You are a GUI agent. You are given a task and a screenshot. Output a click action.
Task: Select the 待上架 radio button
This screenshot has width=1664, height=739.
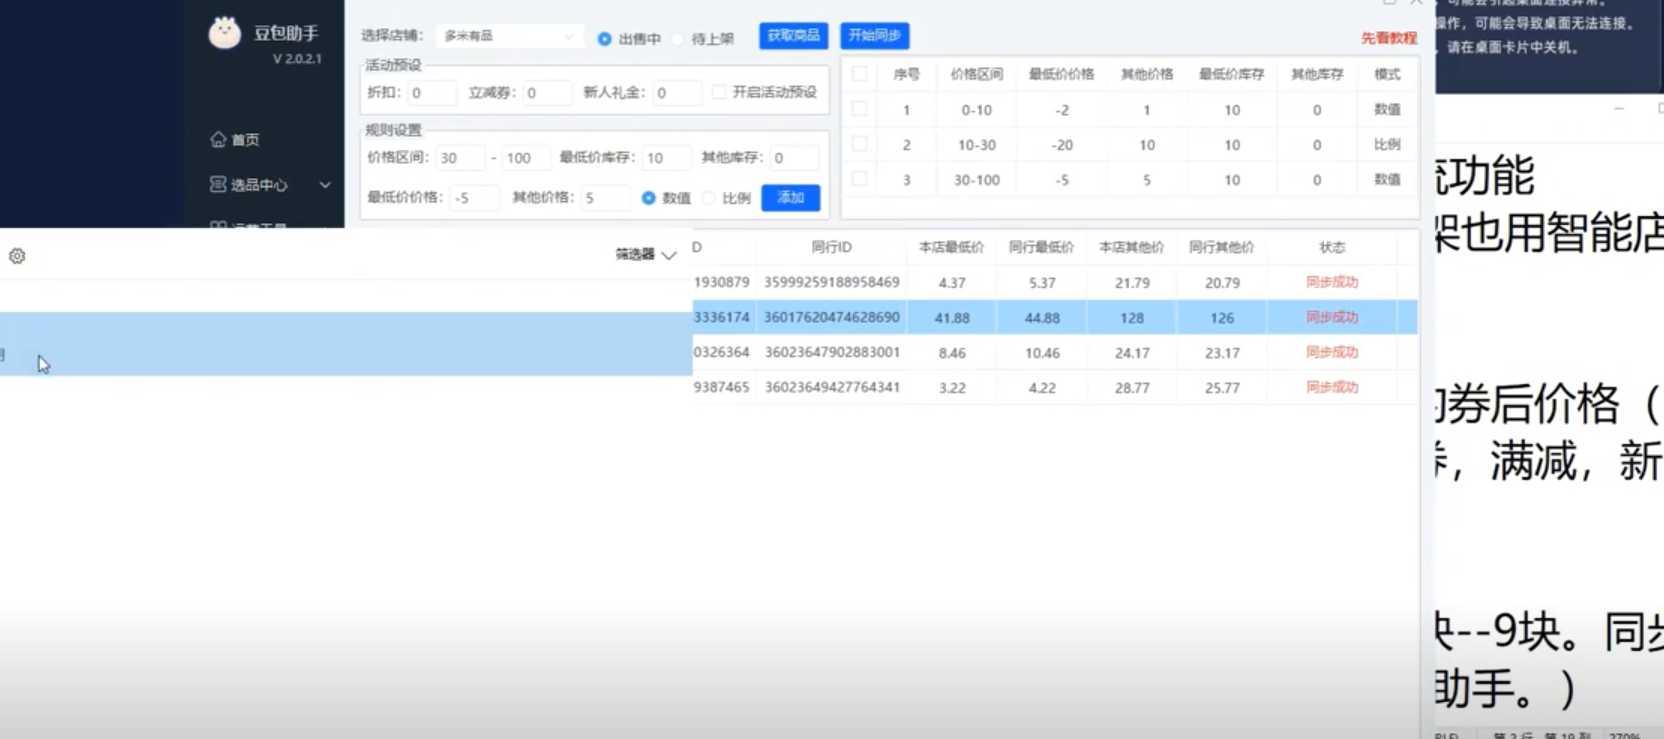click(678, 39)
